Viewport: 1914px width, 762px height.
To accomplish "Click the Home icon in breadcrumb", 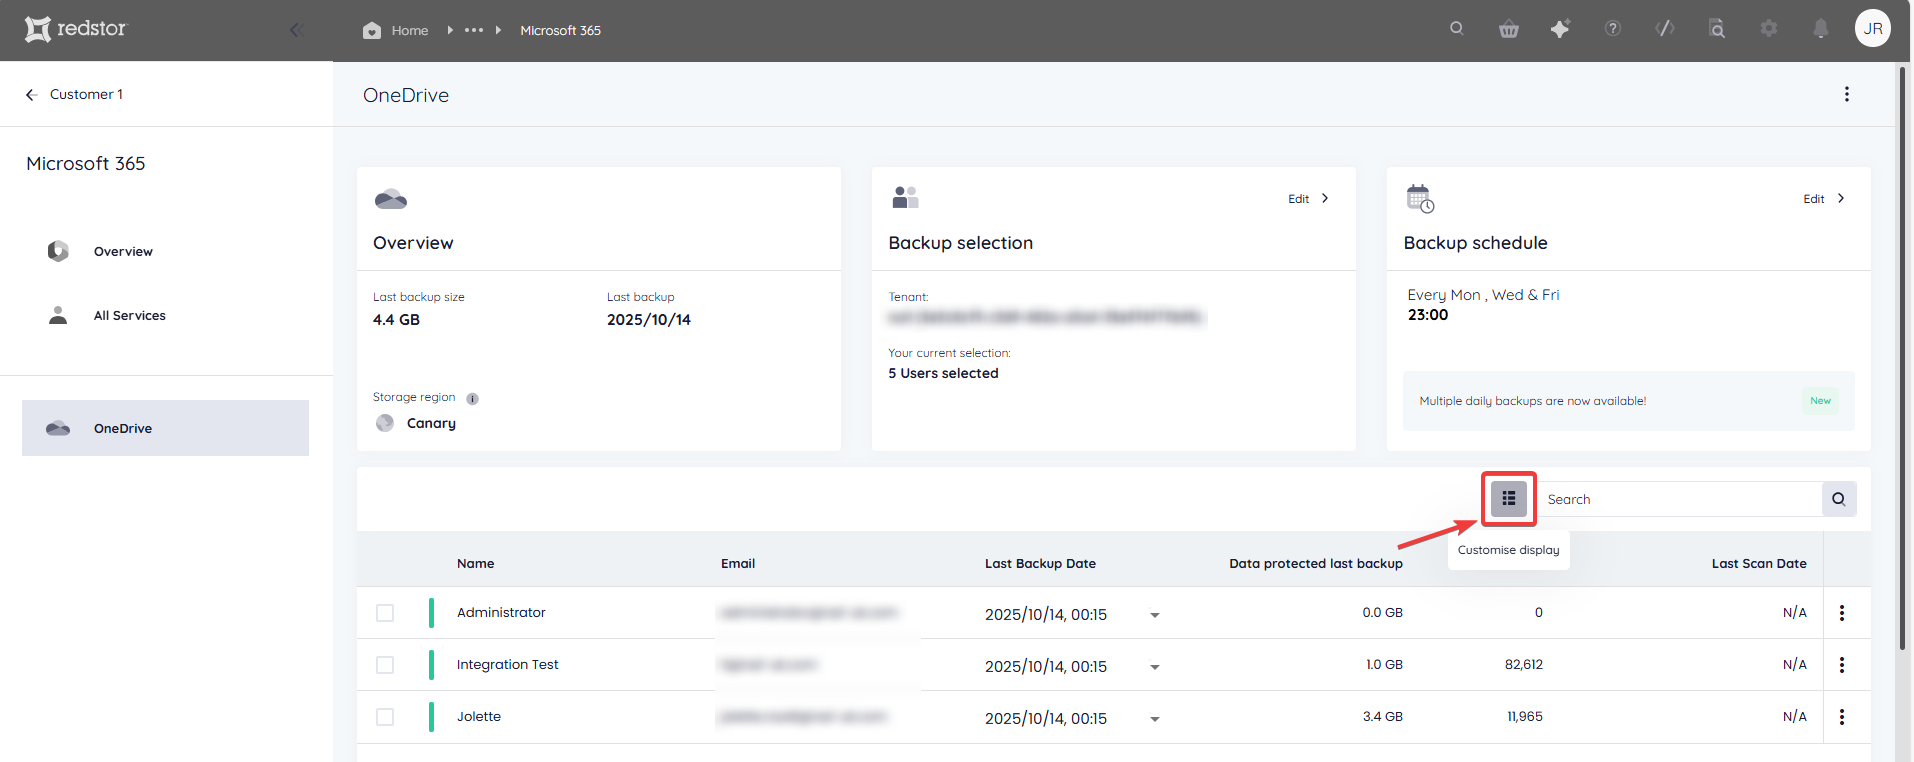I will [x=372, y=30].
